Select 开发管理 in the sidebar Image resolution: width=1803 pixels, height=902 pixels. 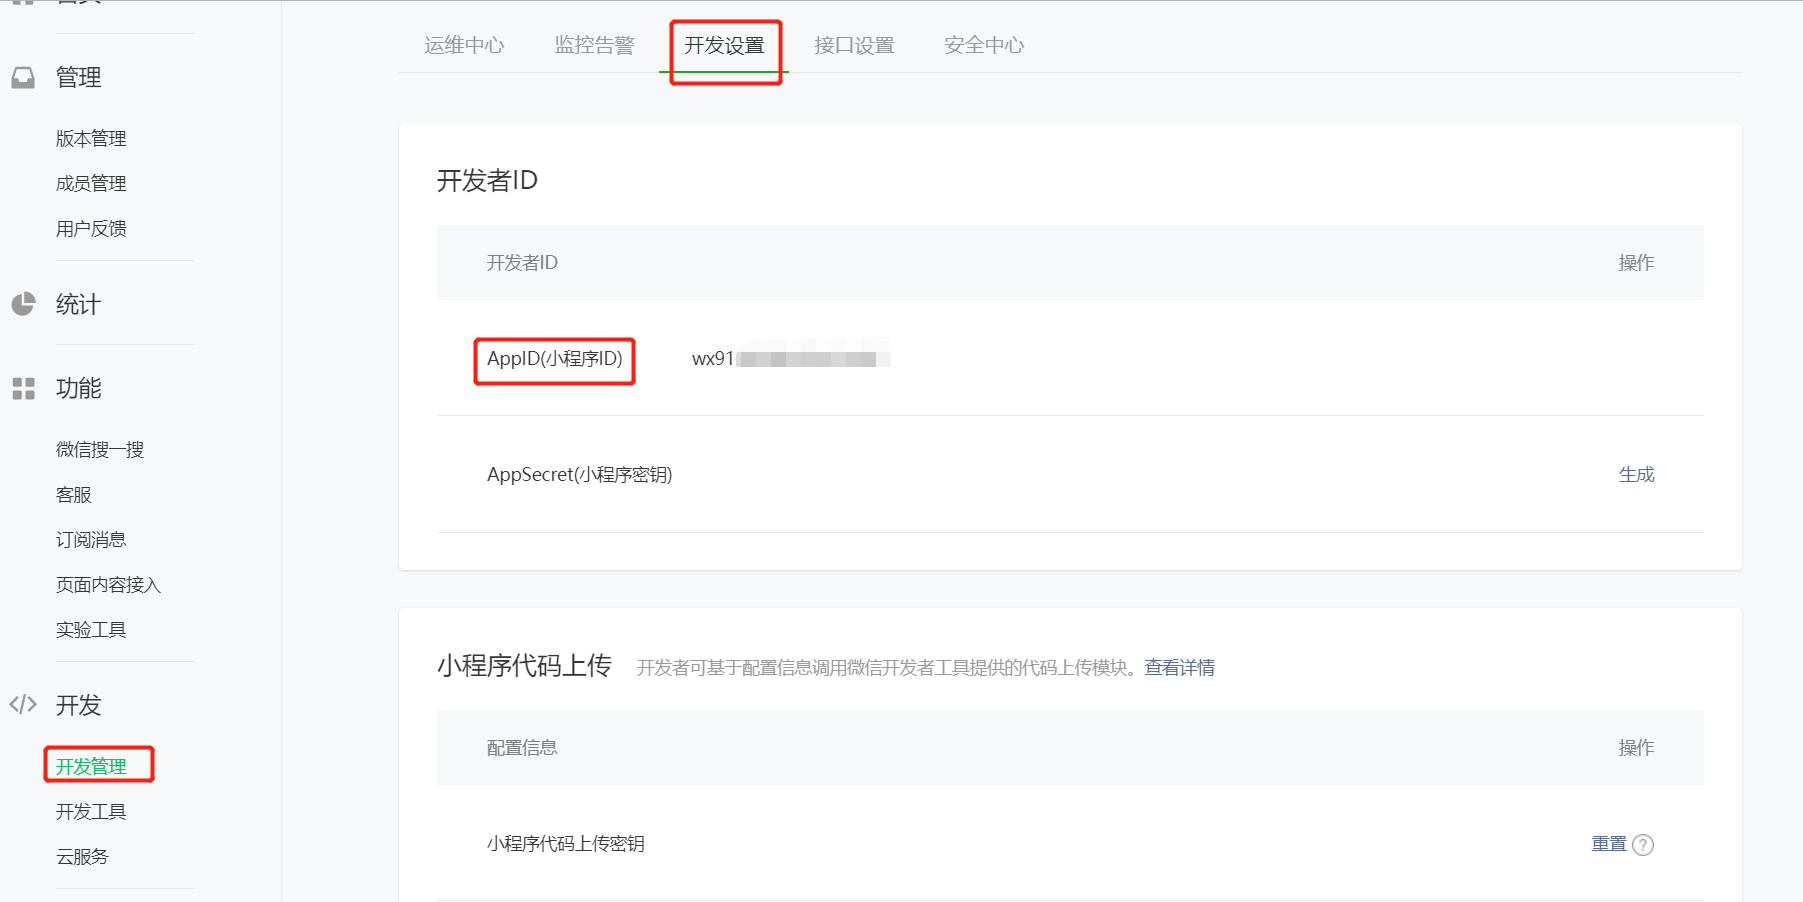coord(91,766)
